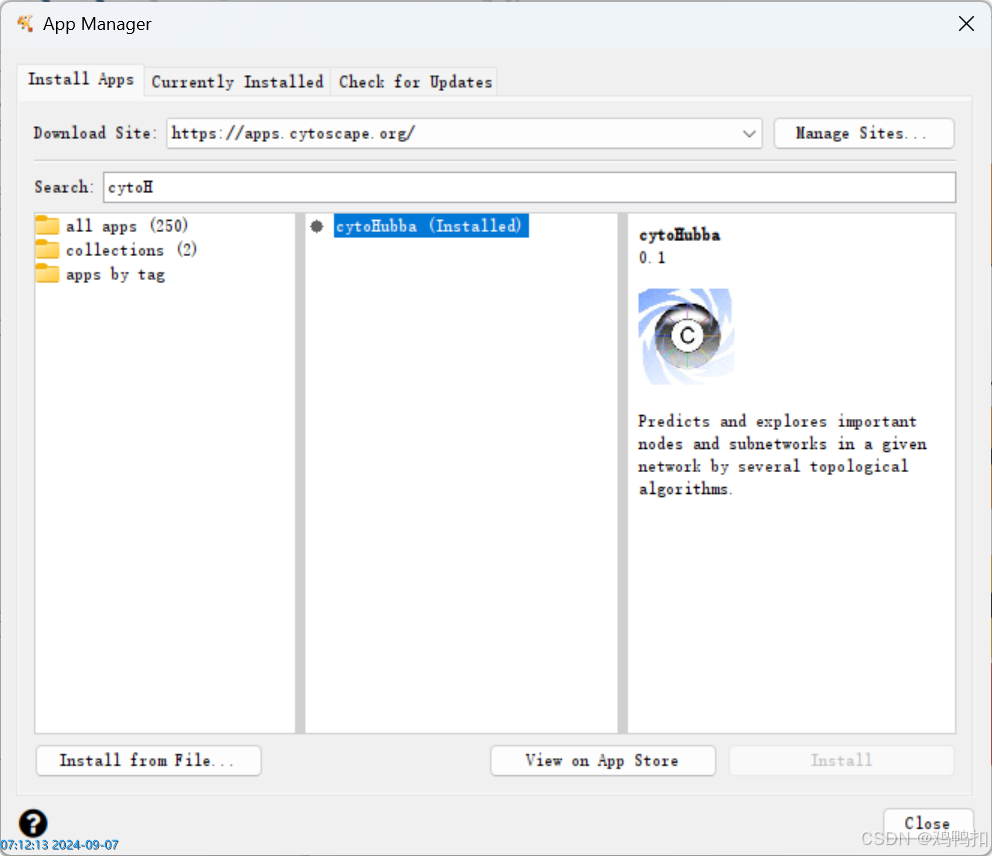This screenshot has width=992, height=856.
Task: Open the Check for Updates tab
Action: click(x=415, y=82)
